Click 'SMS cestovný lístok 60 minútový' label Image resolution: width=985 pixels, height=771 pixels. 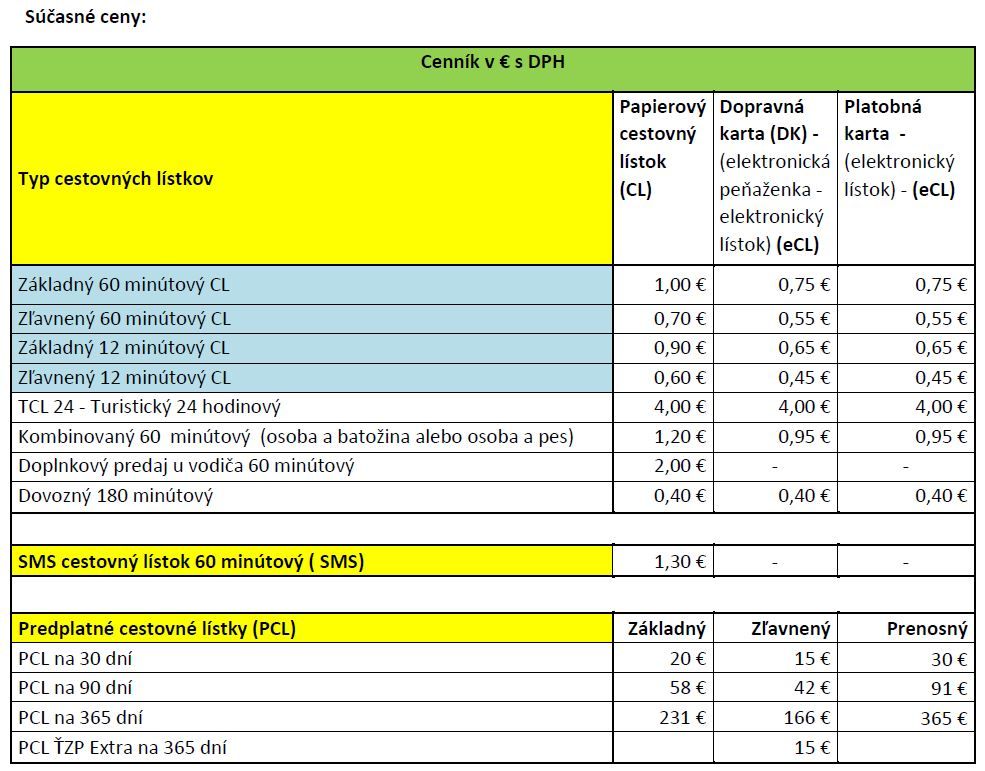coord(191,561)
